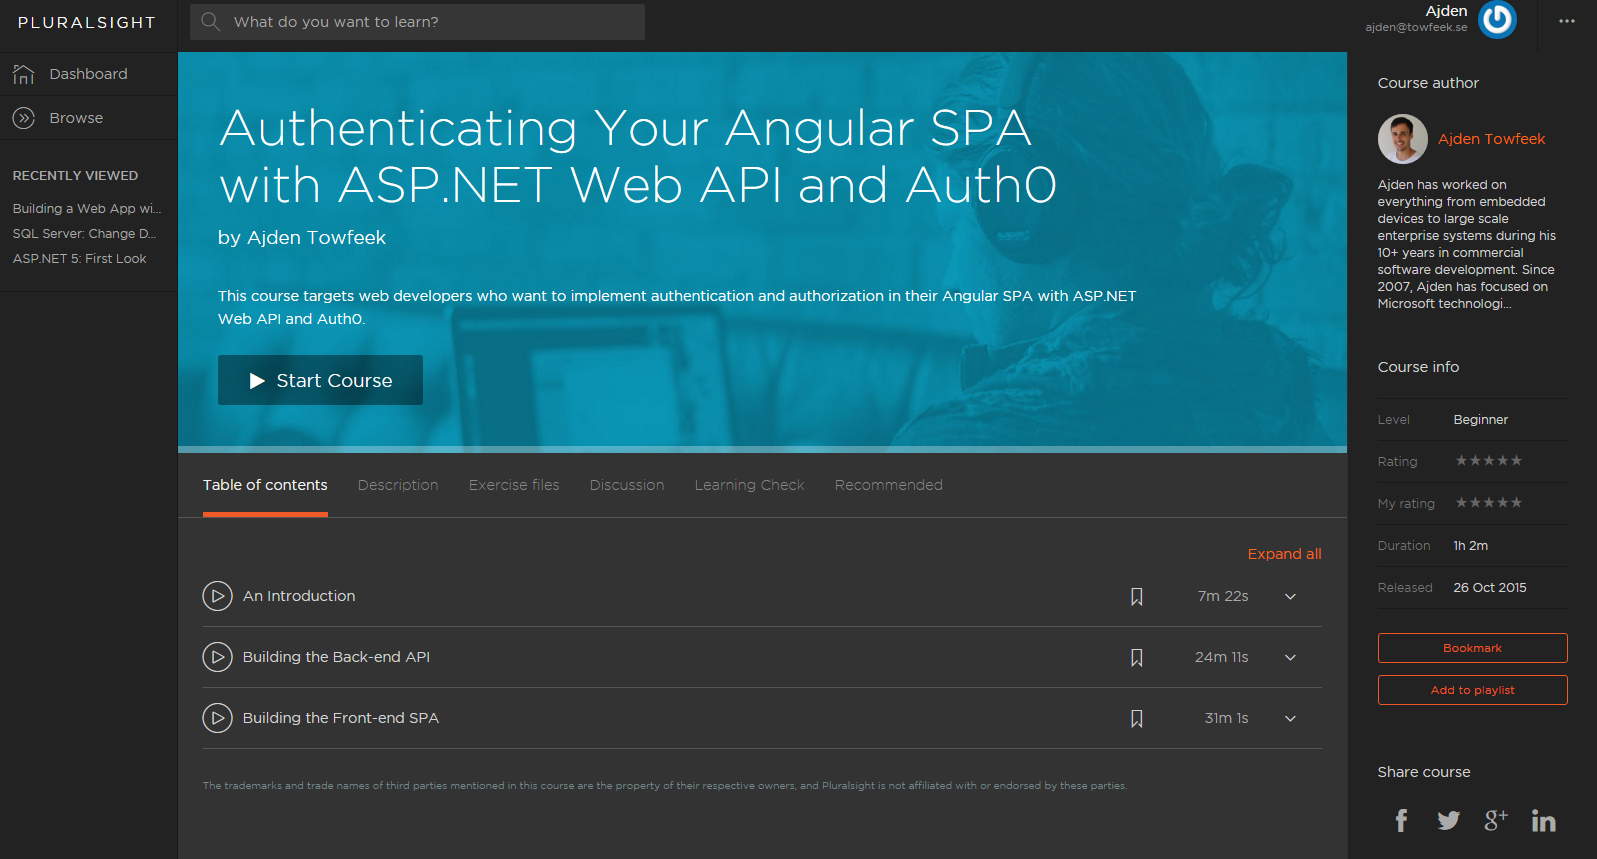Click the Beginner level value
This screenshot has width=1597, height=859.
point(1480,420)
